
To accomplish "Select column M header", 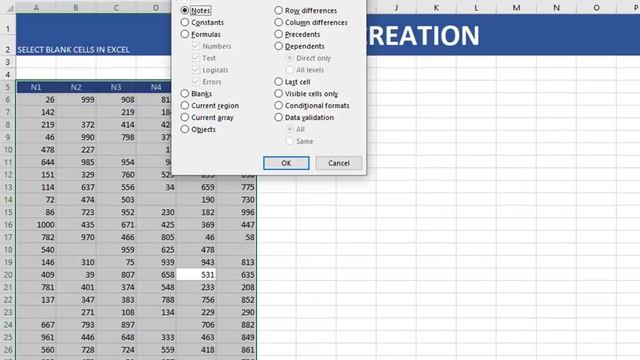I will pyautogui.click(x=516, y=8).
